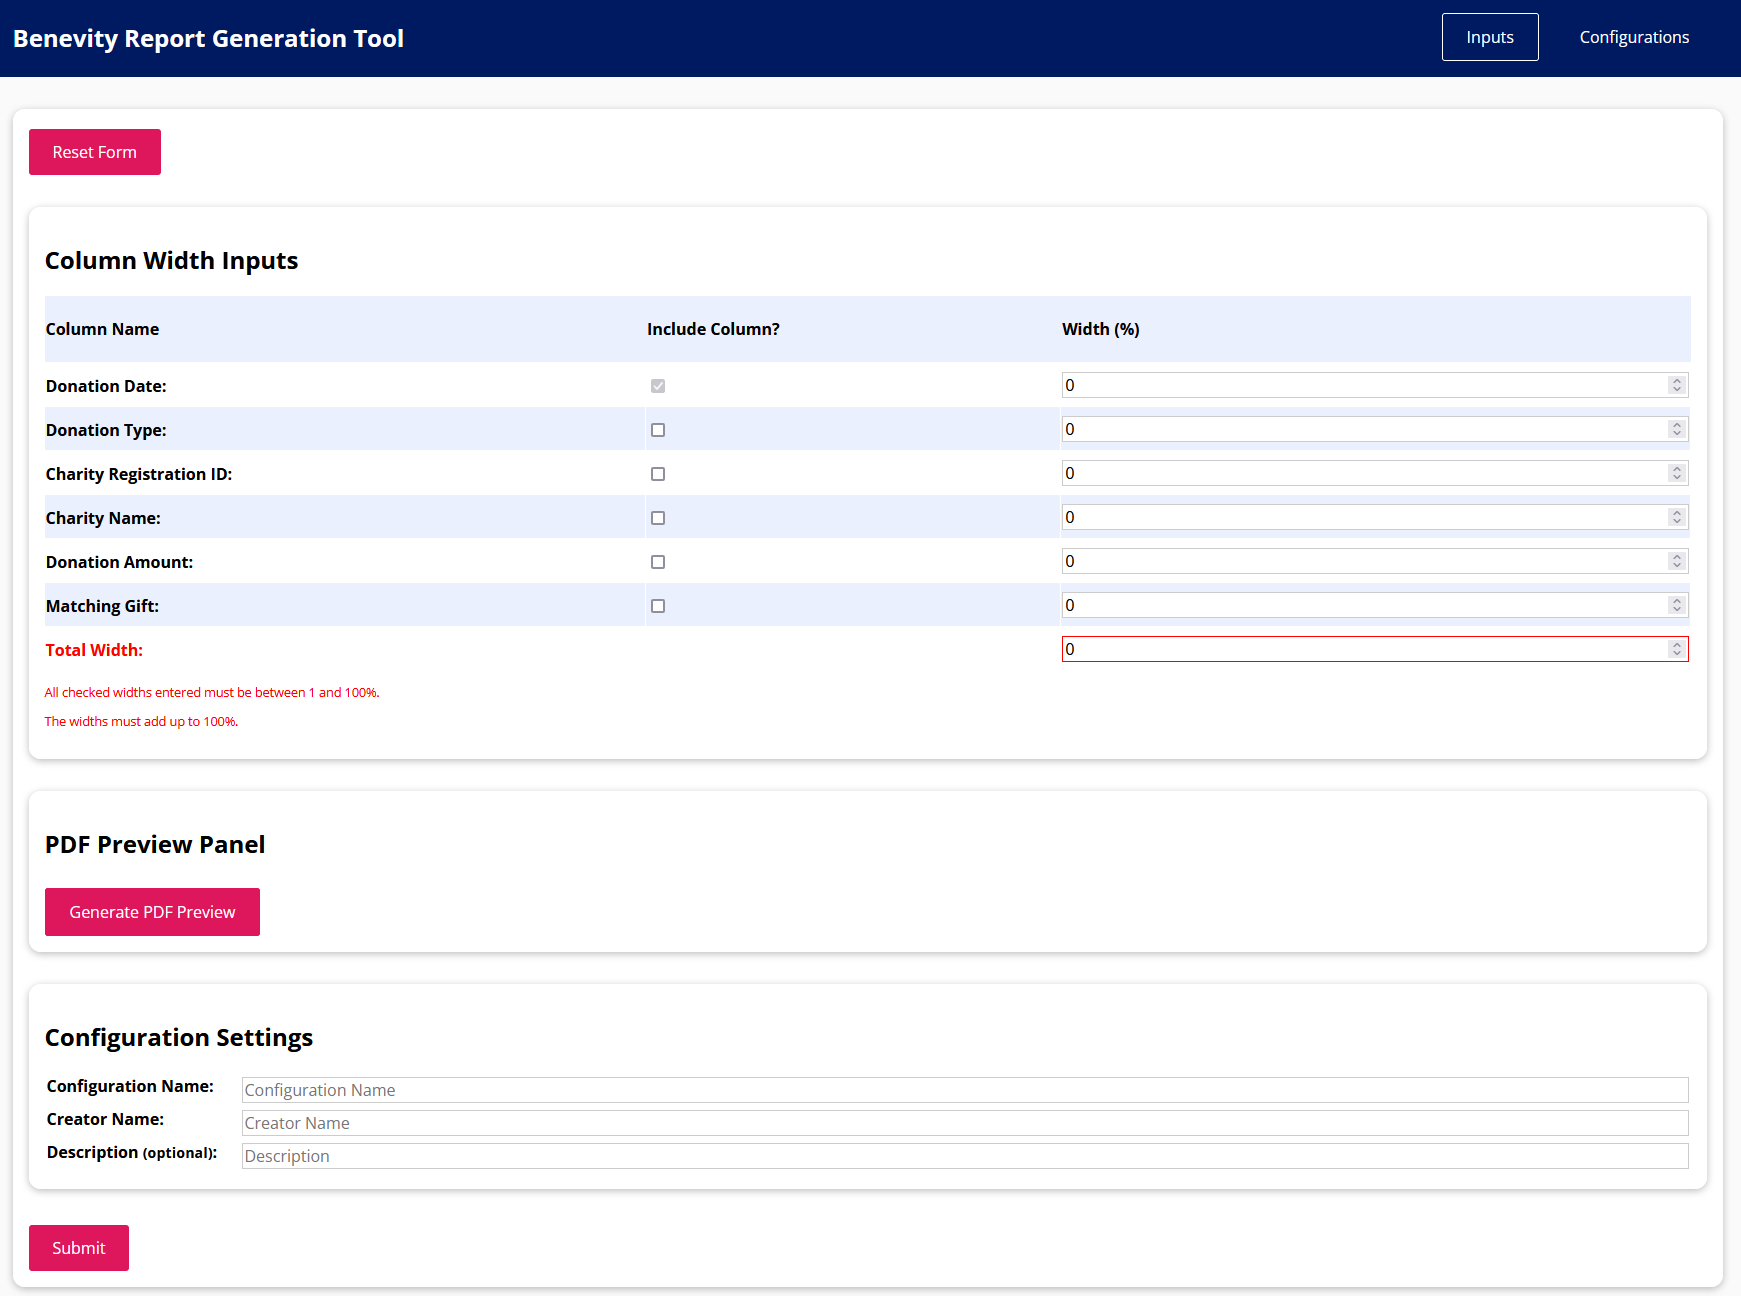
Task: Tick the Donation Amount include checkbox
Action: (658, 562)
